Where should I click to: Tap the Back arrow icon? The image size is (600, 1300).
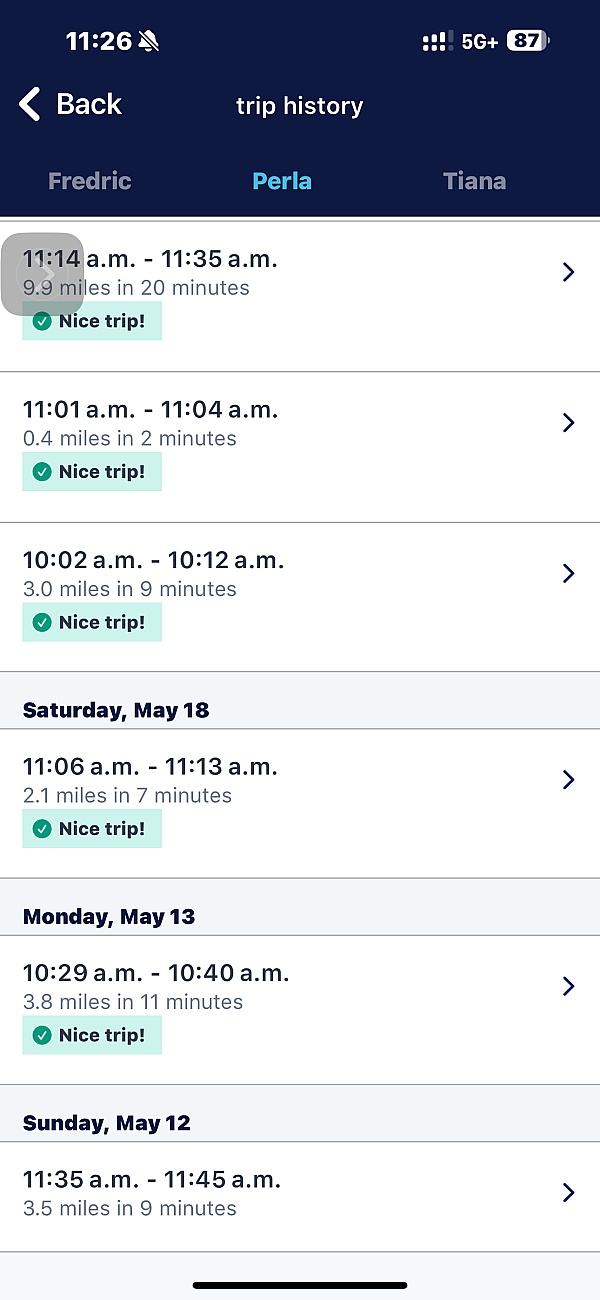(30, 104)
